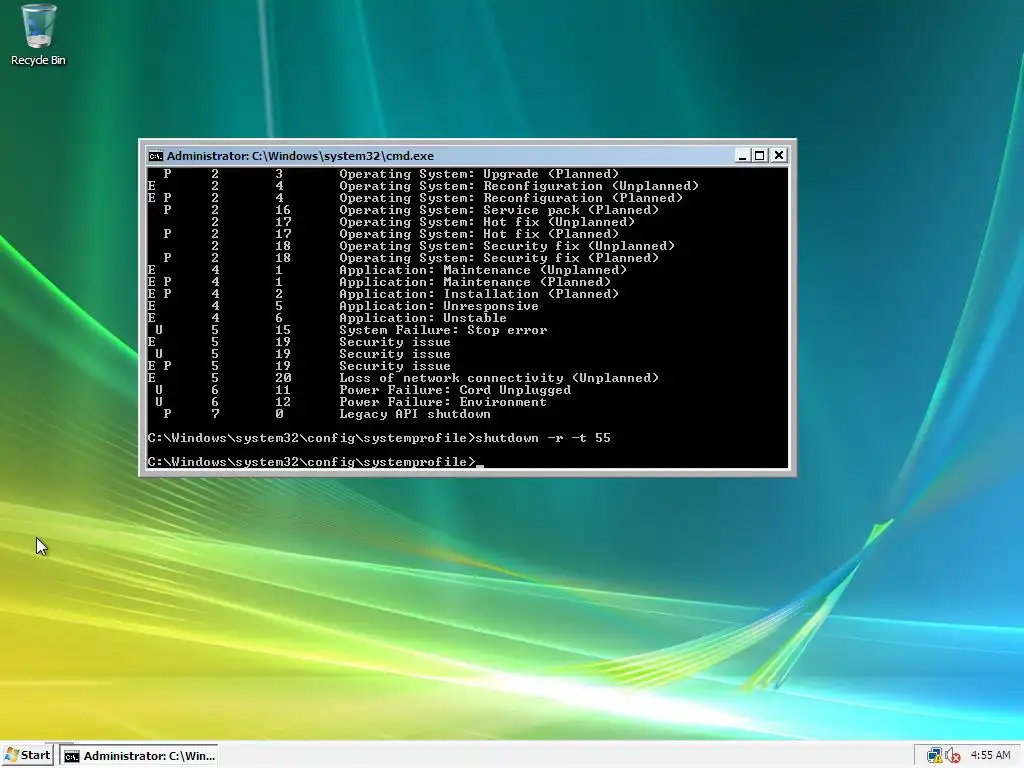Maximize the cmd.exe window
Viewport: 1024px width, 768px height.
760,155
